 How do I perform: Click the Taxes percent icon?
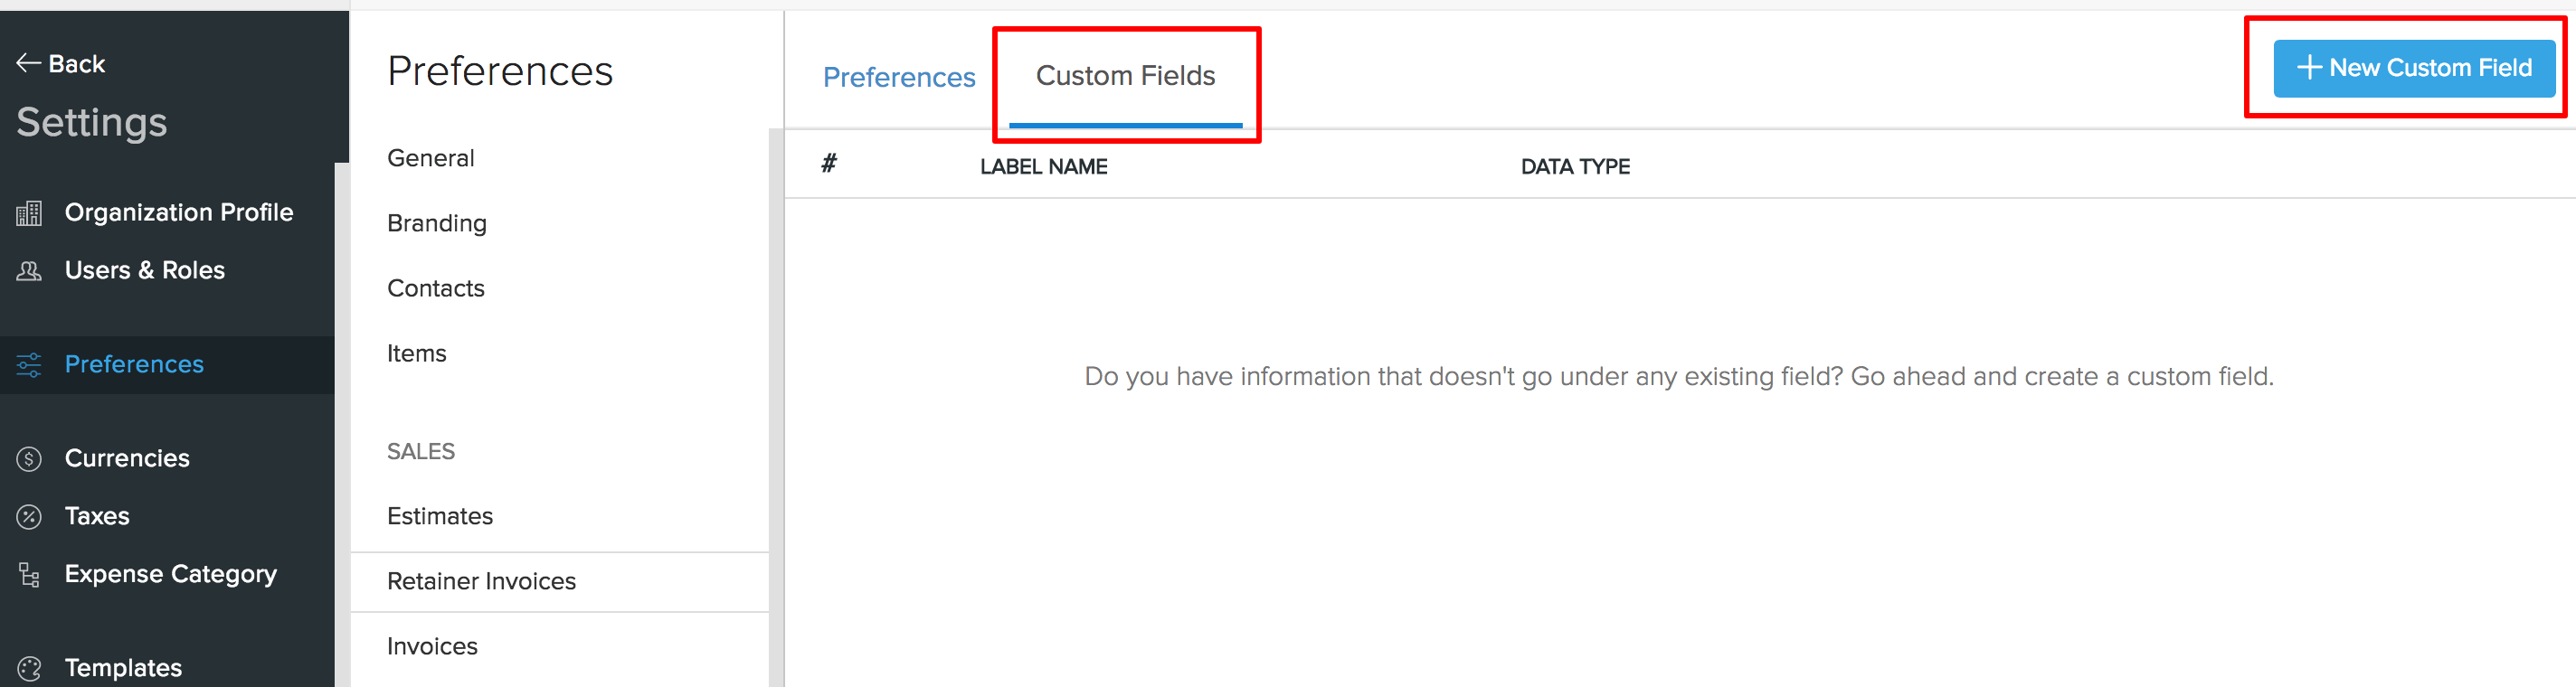click(x=29, y=517)
